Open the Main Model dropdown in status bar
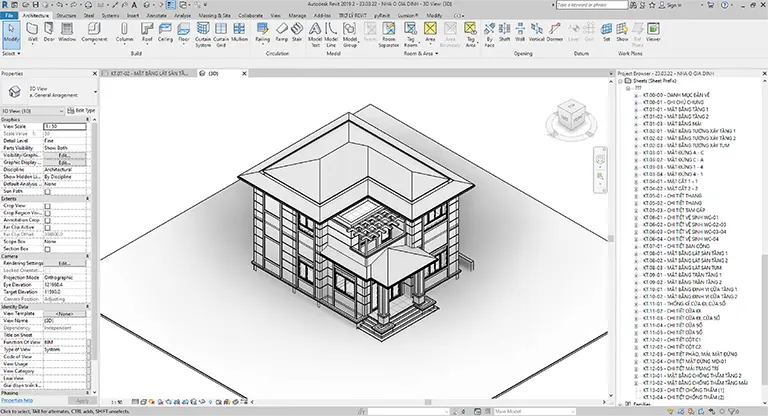768x416 pixels. tap(534, 412)
